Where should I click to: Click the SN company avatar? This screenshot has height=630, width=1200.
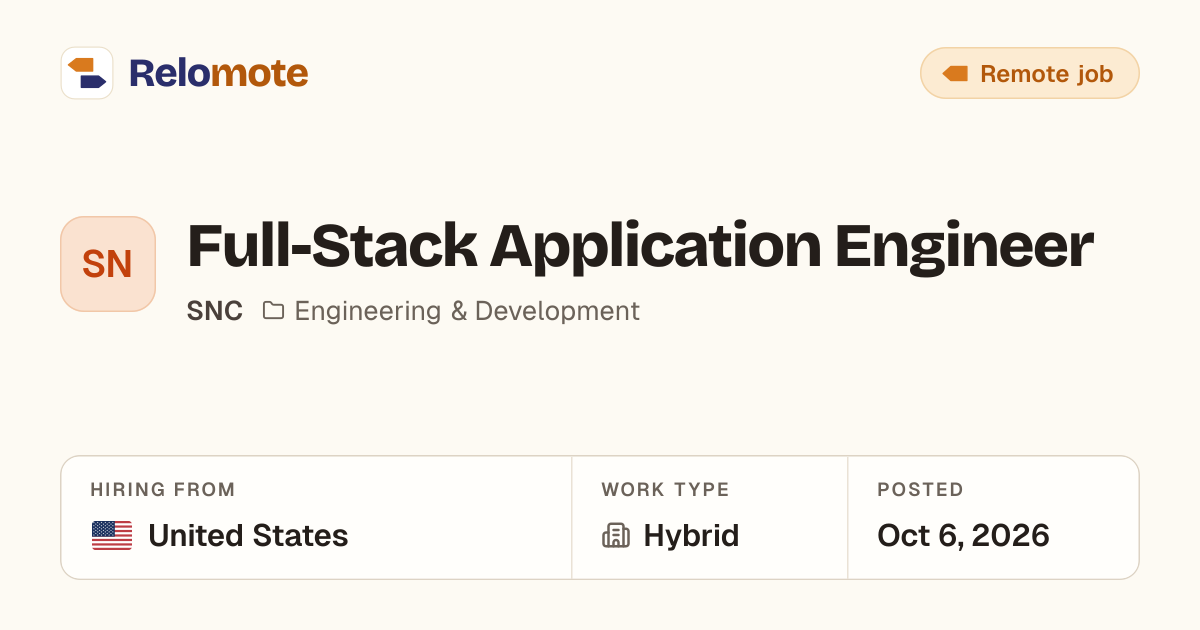108,264
